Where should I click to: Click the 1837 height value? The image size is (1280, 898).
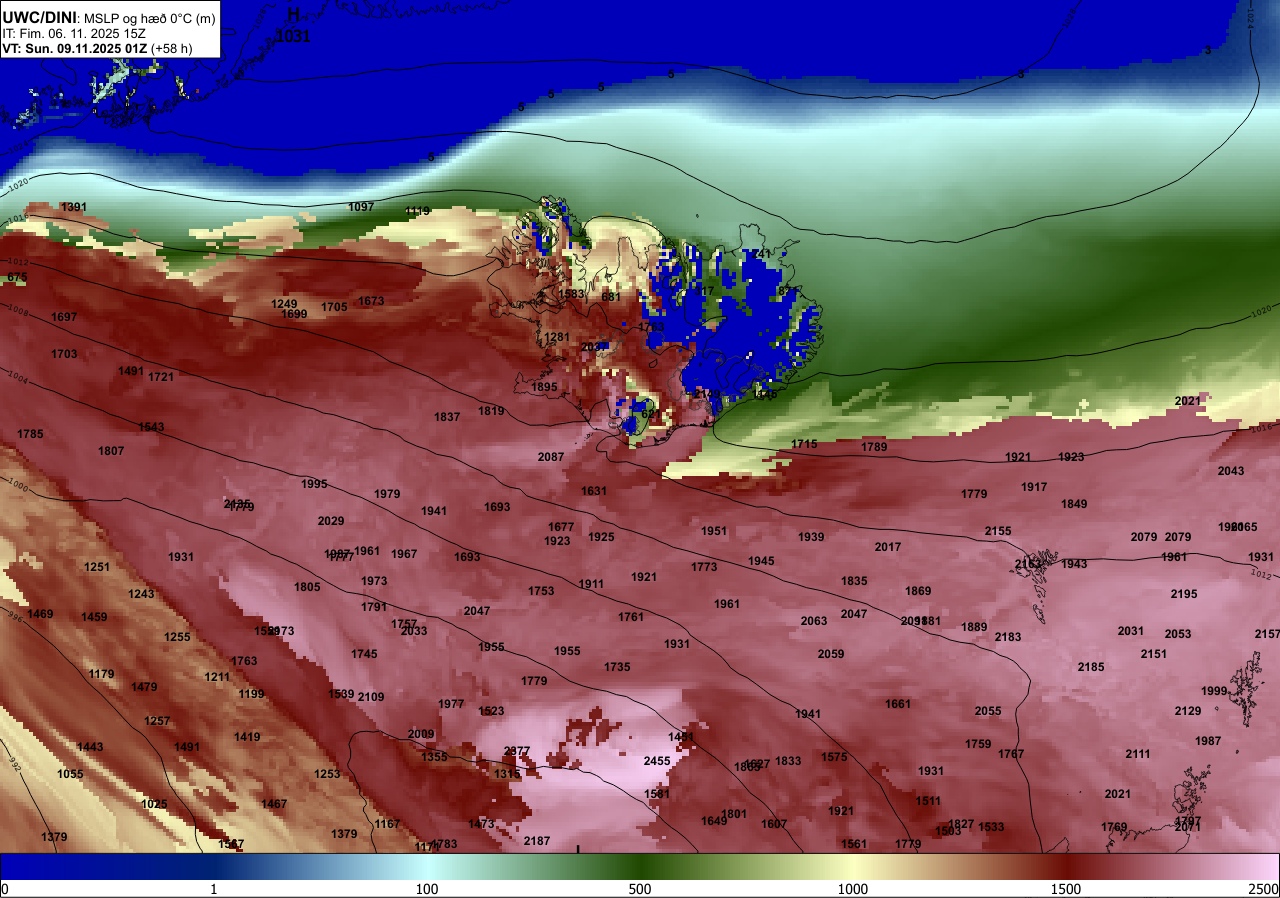click(x=447, y=417)
